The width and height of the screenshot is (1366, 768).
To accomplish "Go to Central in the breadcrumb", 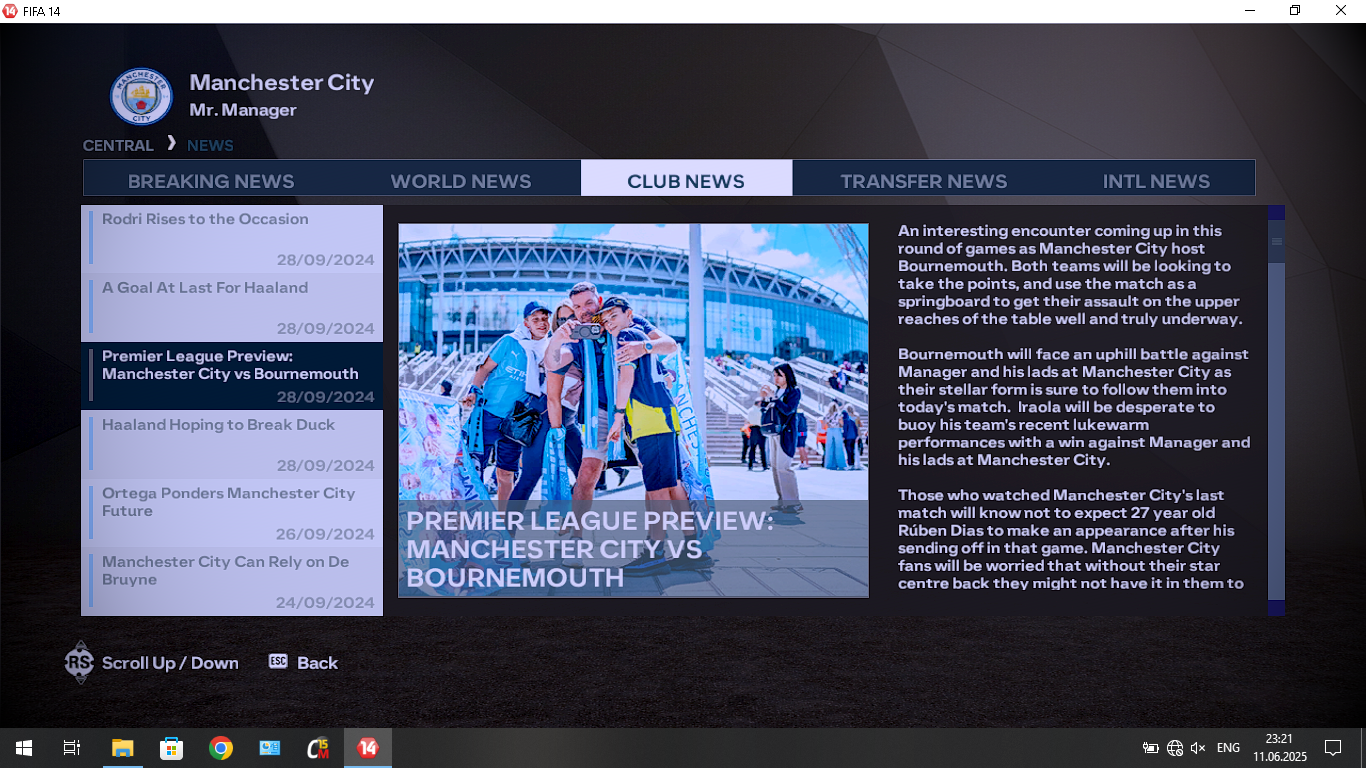I will pyautogui.click(x=118, y=145).
